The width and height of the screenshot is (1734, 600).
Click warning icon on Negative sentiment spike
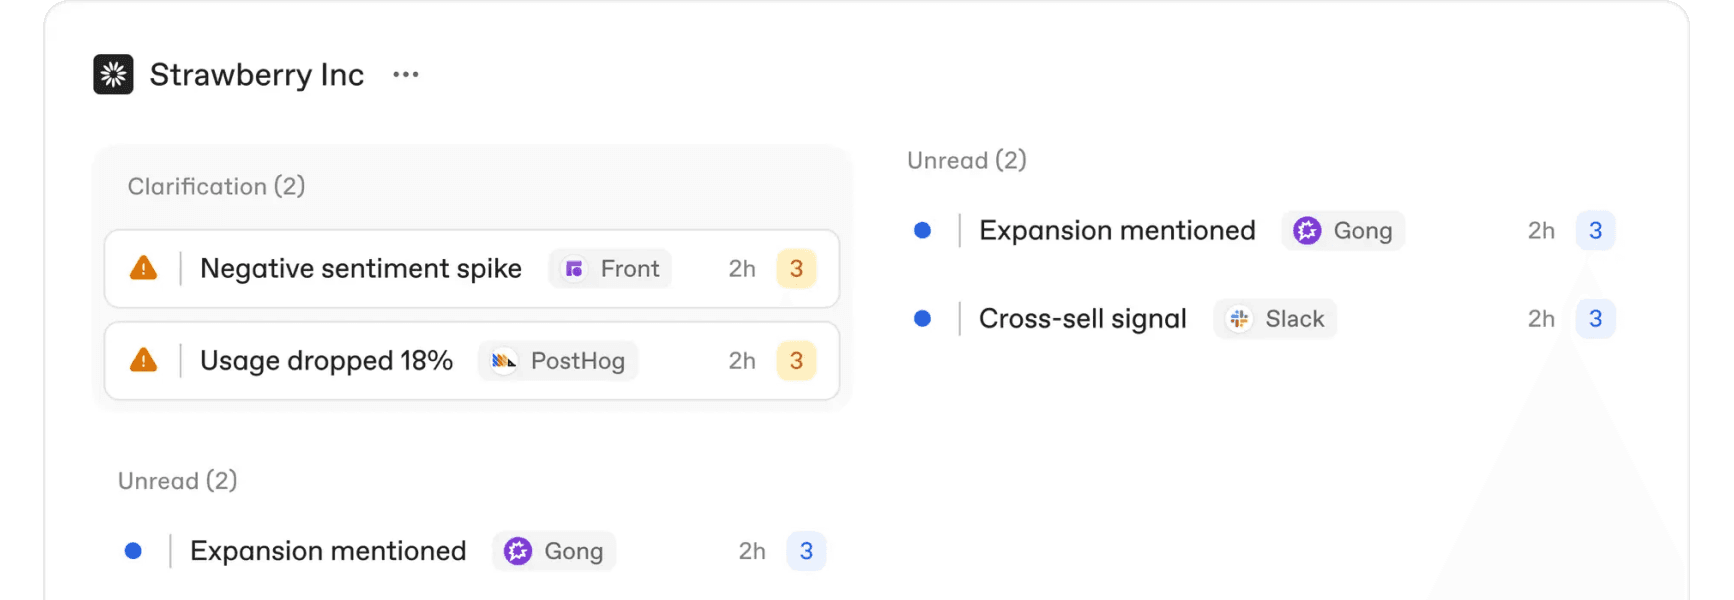click(x=144, y=268)
